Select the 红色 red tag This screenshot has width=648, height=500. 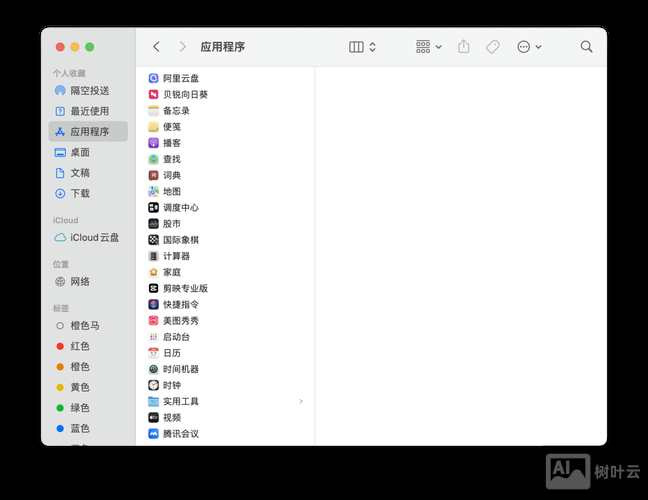click(x=88, y=346)
